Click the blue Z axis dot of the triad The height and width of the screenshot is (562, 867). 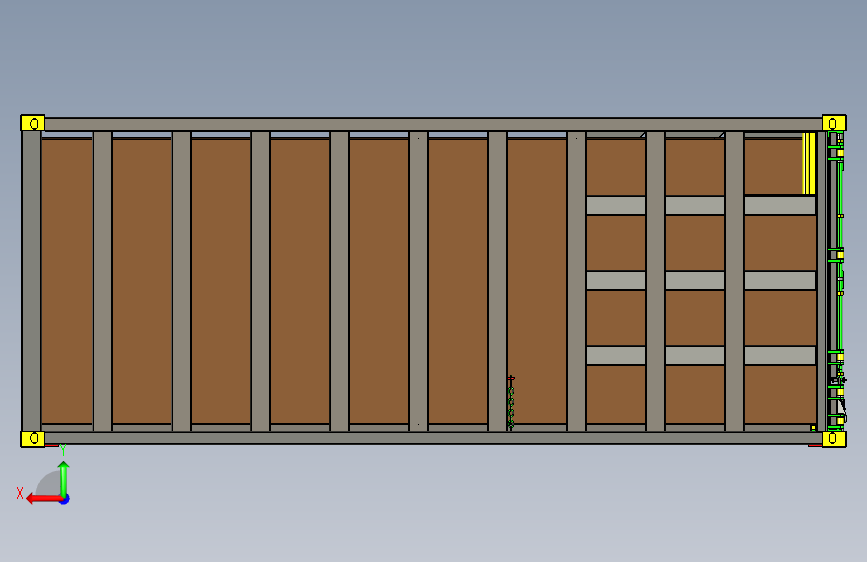pos(65,499)
